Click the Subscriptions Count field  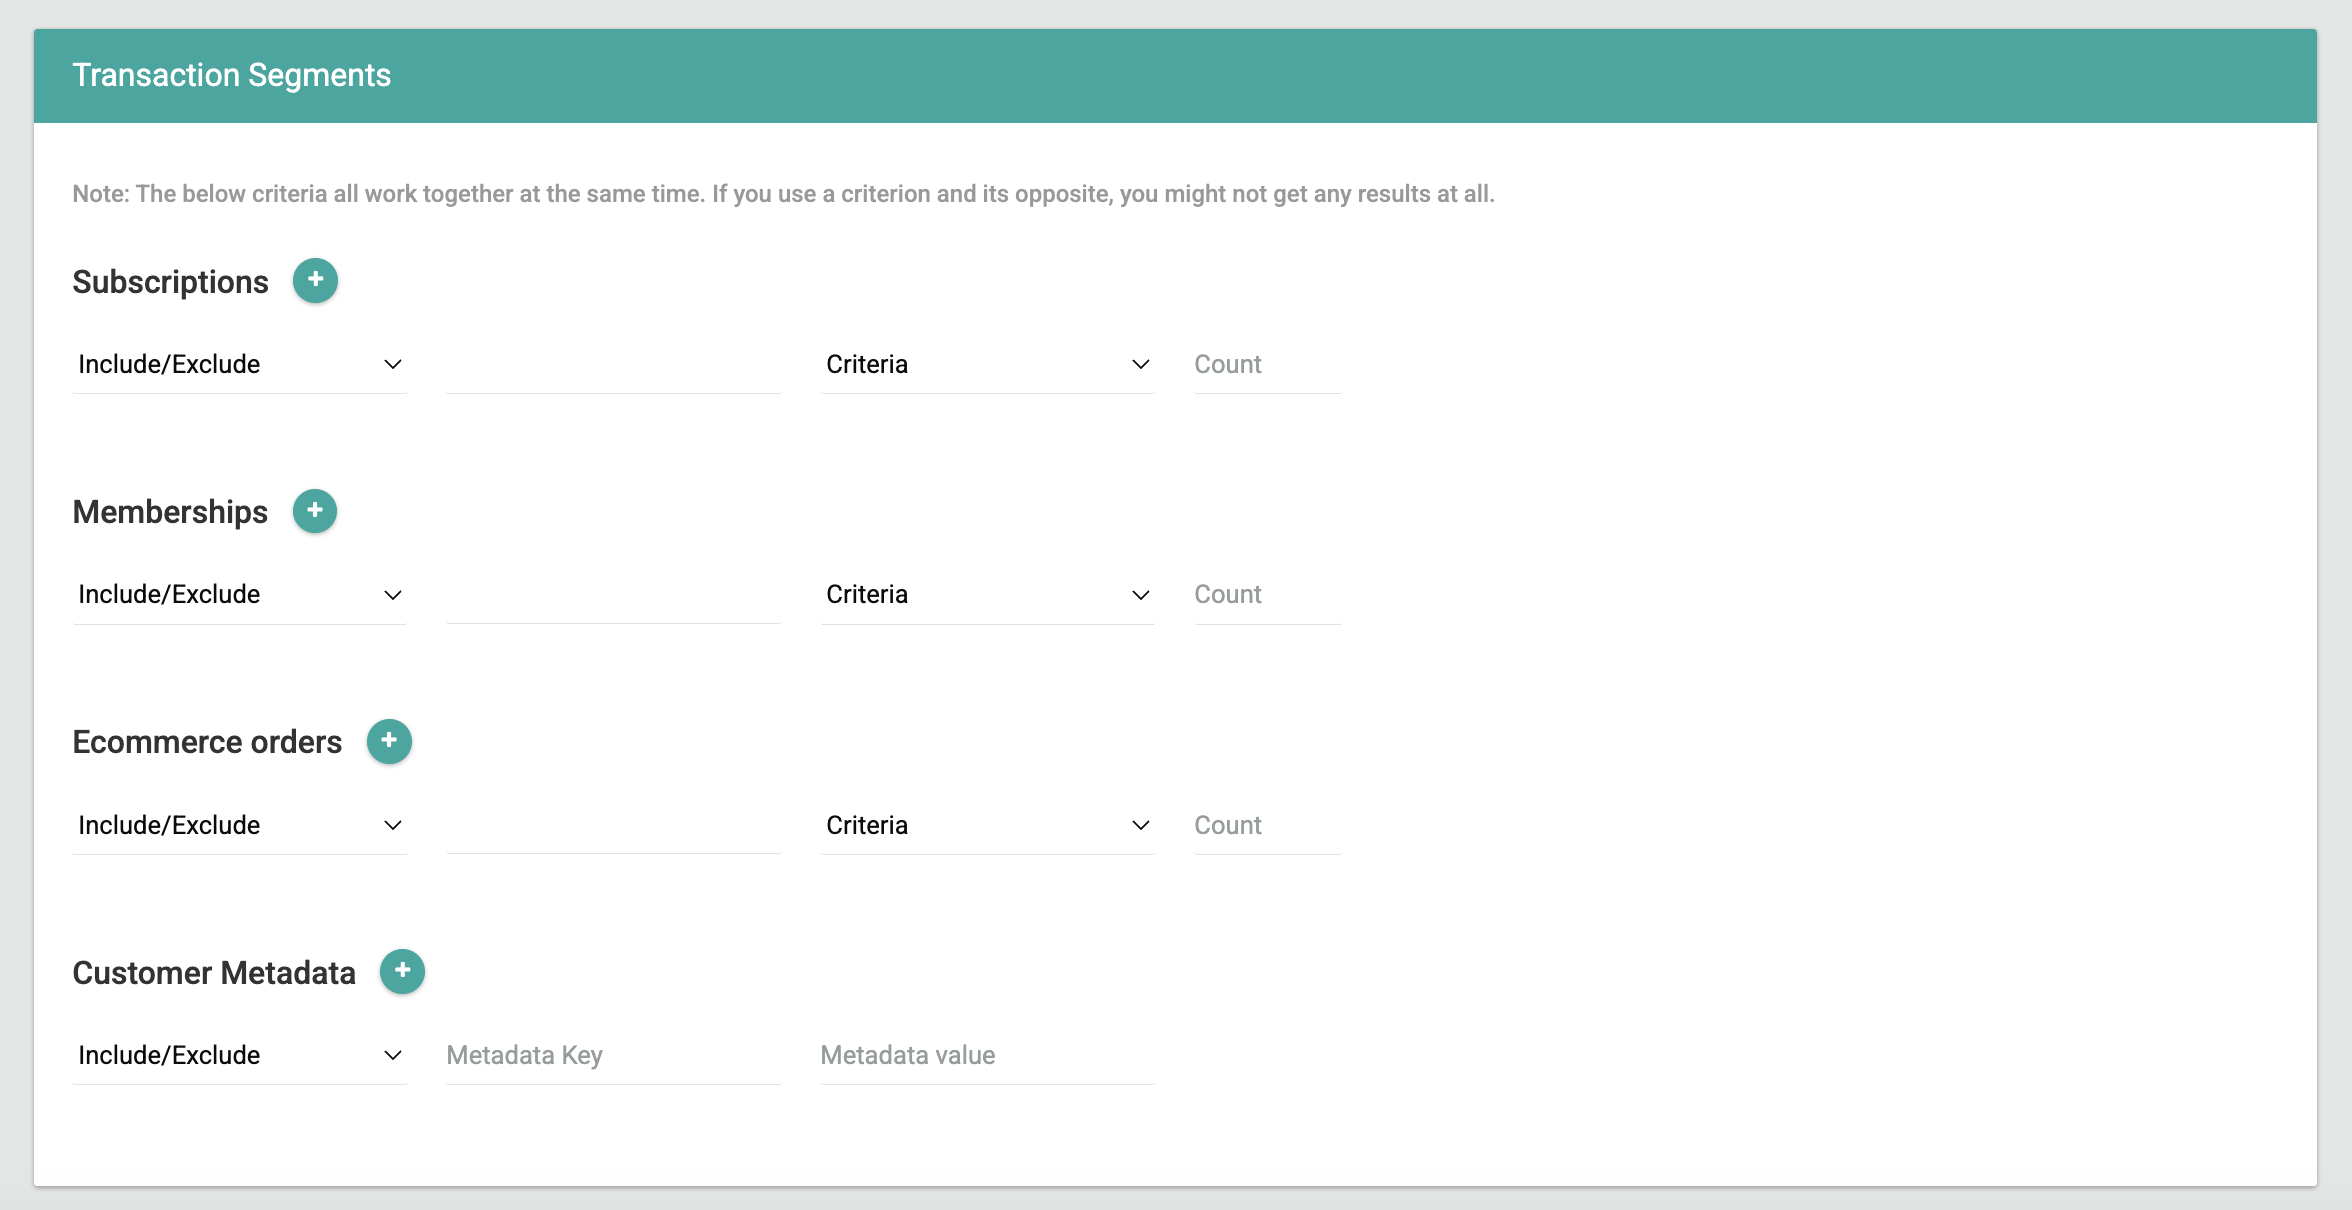pyautogui.click(x=1266, y=365)
